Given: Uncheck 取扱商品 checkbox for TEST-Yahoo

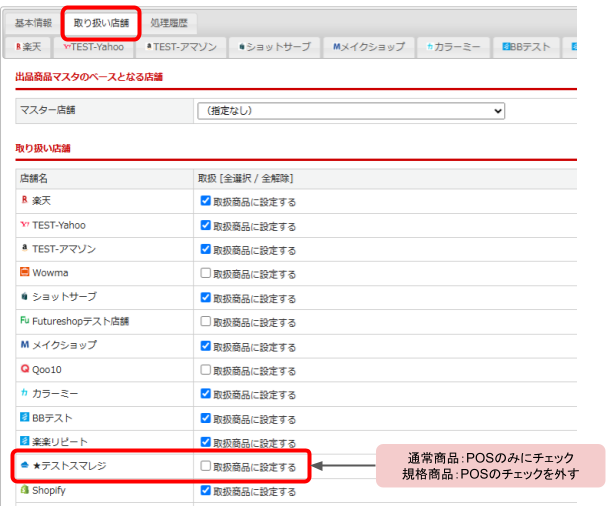Looking at the screenshot, I should click(206, 225).
